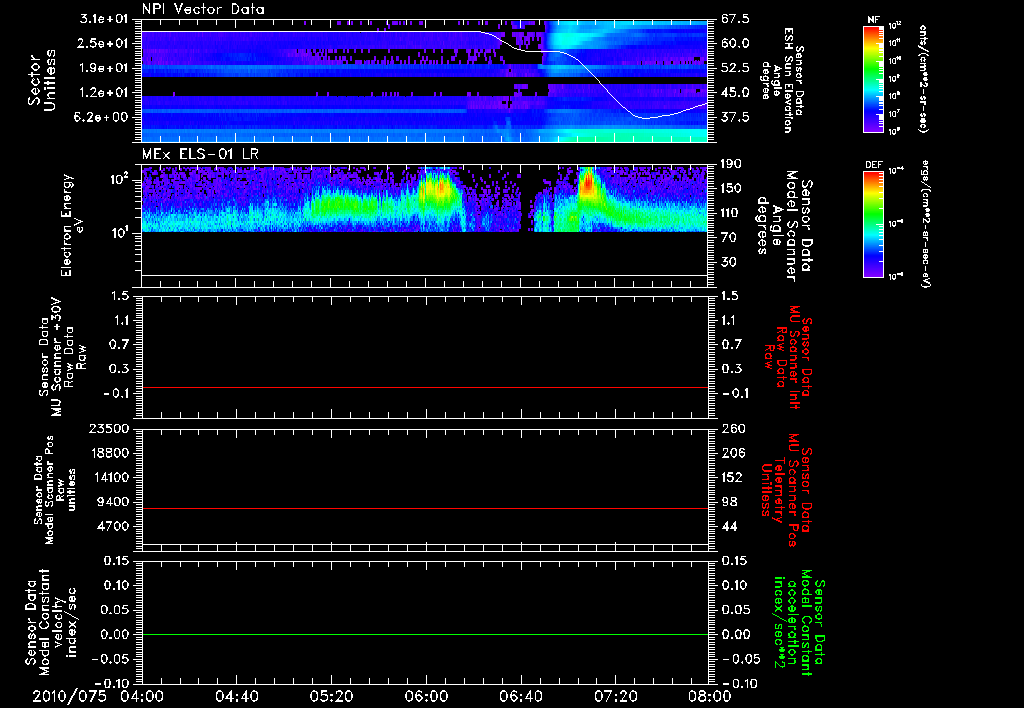Select the NPI Vector Data panel title
Screen dimensions: 1024x708
[203, 9]
